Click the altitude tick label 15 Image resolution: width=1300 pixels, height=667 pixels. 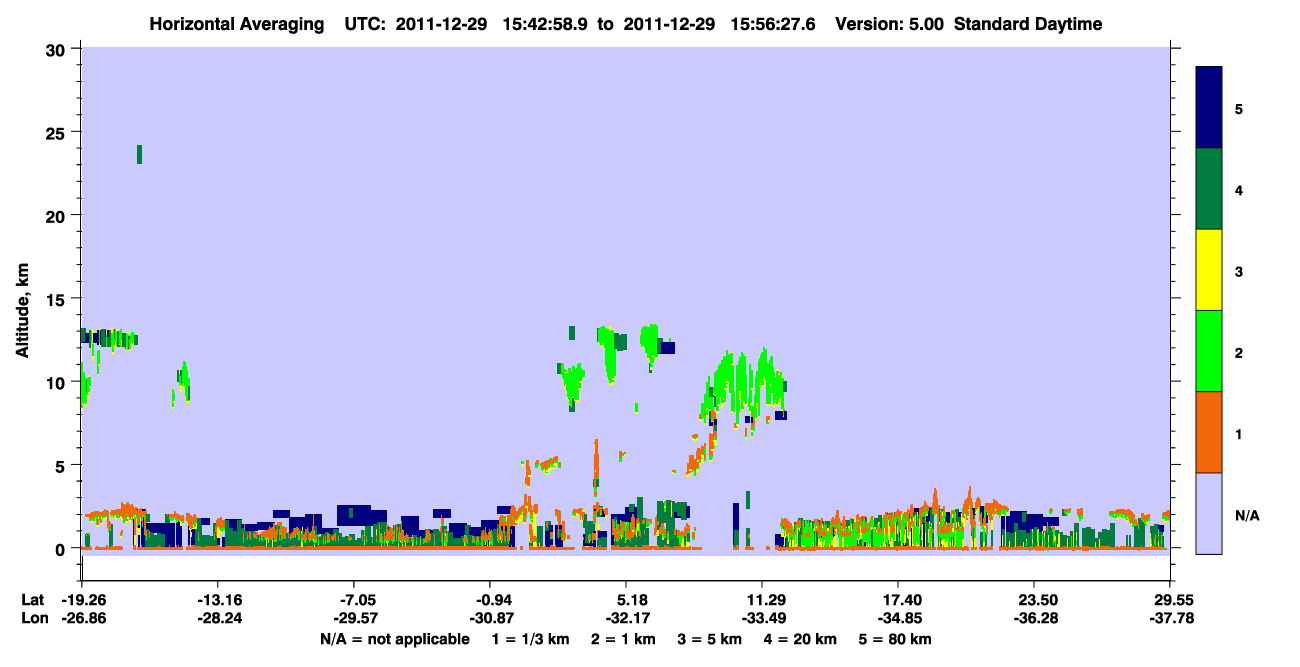[x=58, y=299]
